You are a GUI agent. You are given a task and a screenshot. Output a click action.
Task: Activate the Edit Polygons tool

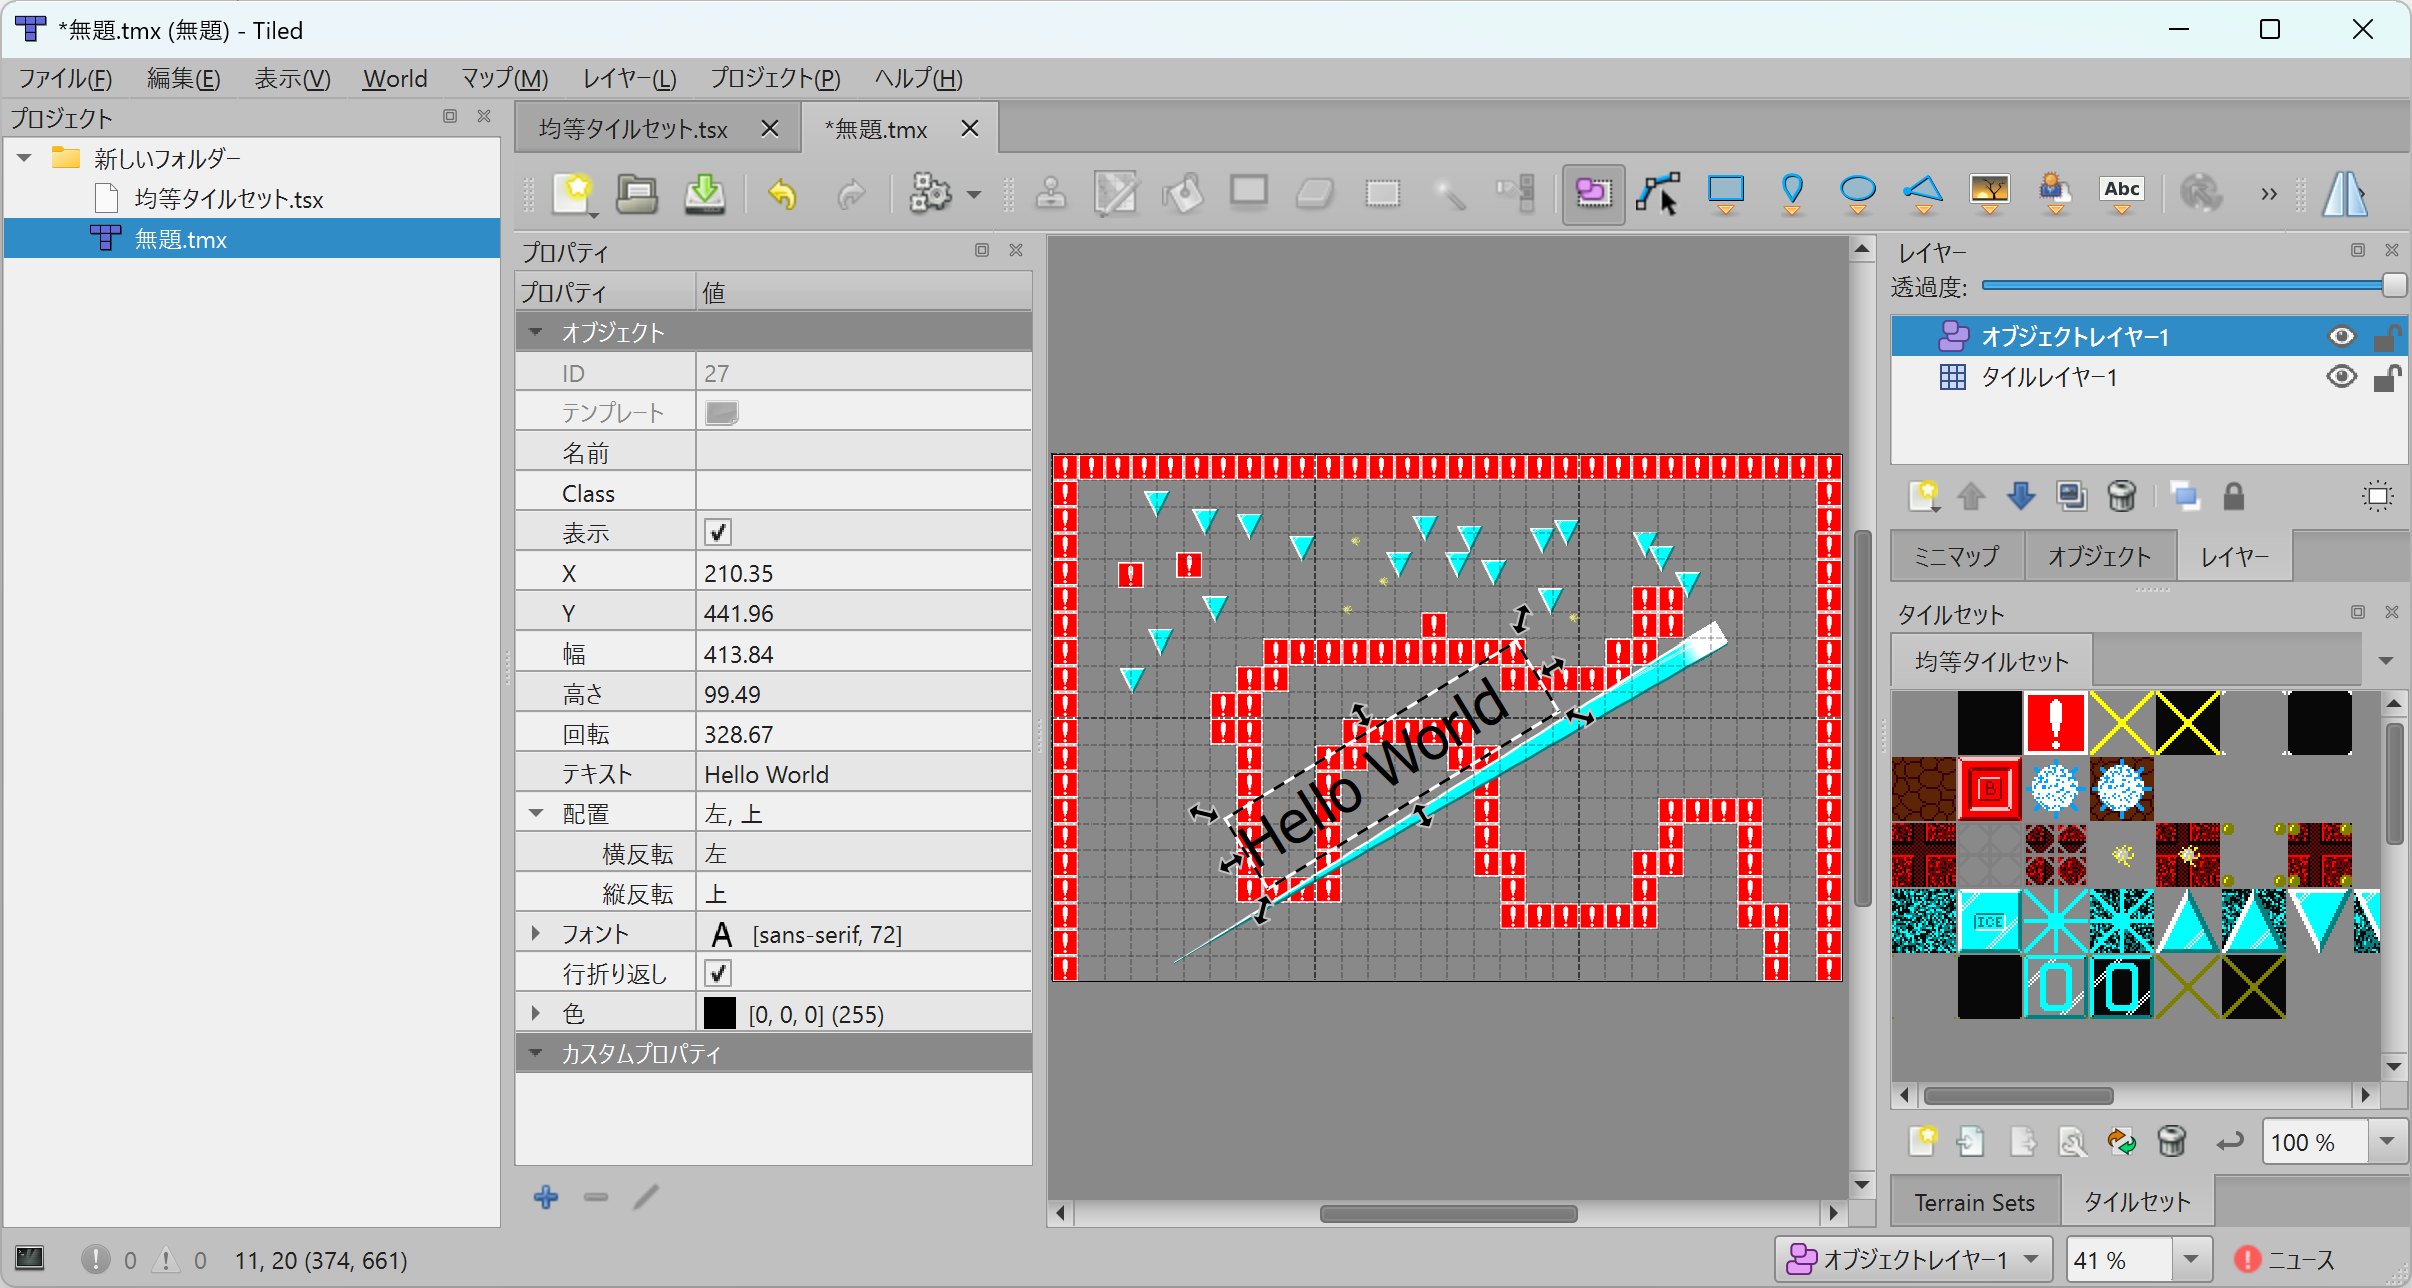(1657, 193)
